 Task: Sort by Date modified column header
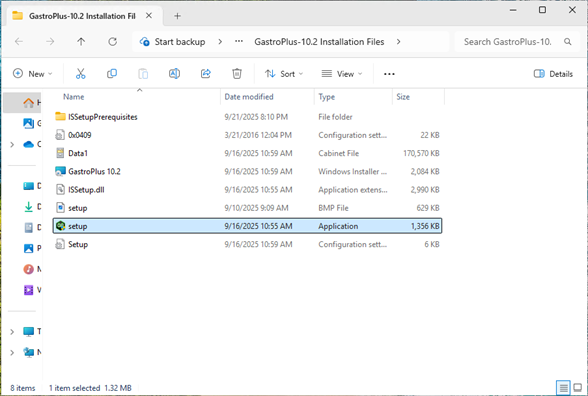249,97
